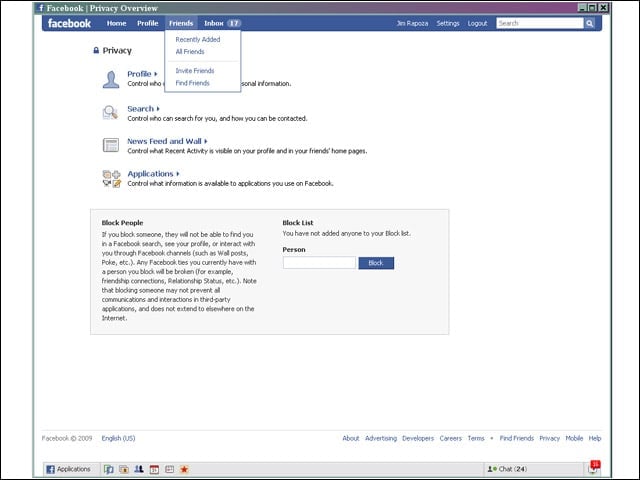Open News Feed and Wall privacy link
Image resolution: width=640 pixels, height=480 pixels.
coord(164,141)
